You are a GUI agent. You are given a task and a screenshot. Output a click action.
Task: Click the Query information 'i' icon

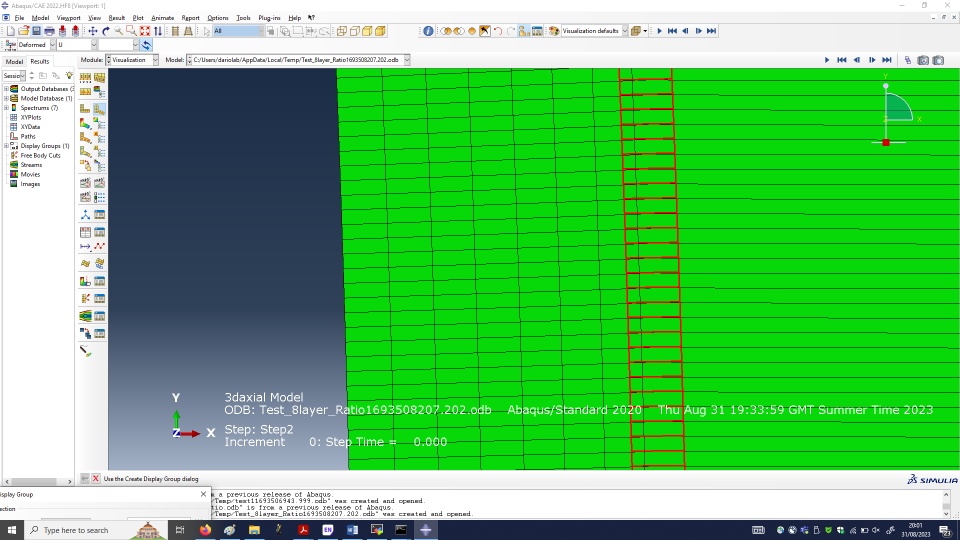coord(428,31)
